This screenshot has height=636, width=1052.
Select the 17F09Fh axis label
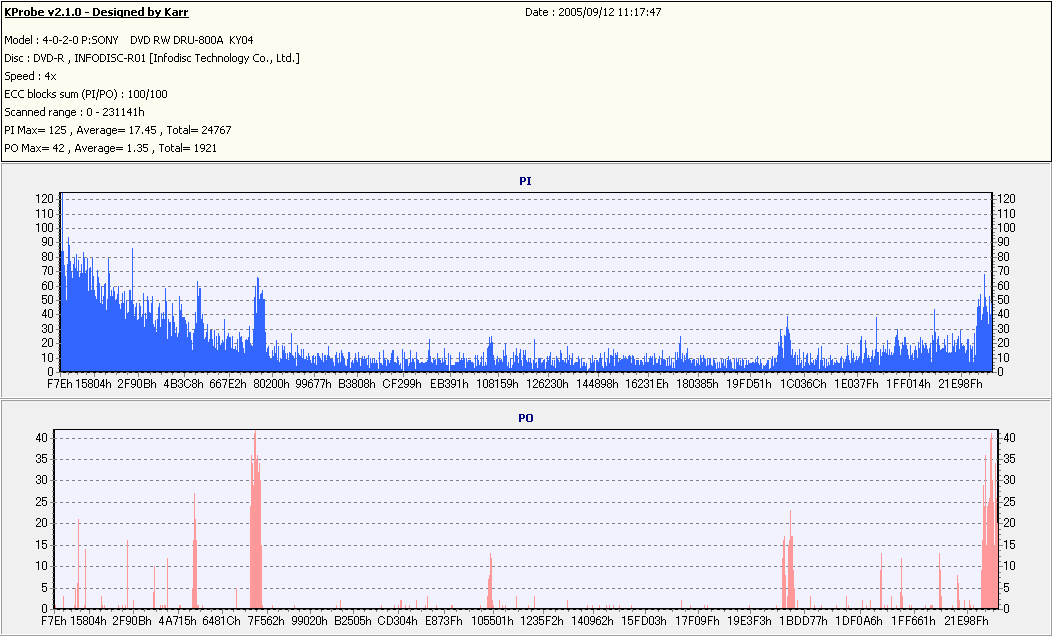click(x=697, y=621)
